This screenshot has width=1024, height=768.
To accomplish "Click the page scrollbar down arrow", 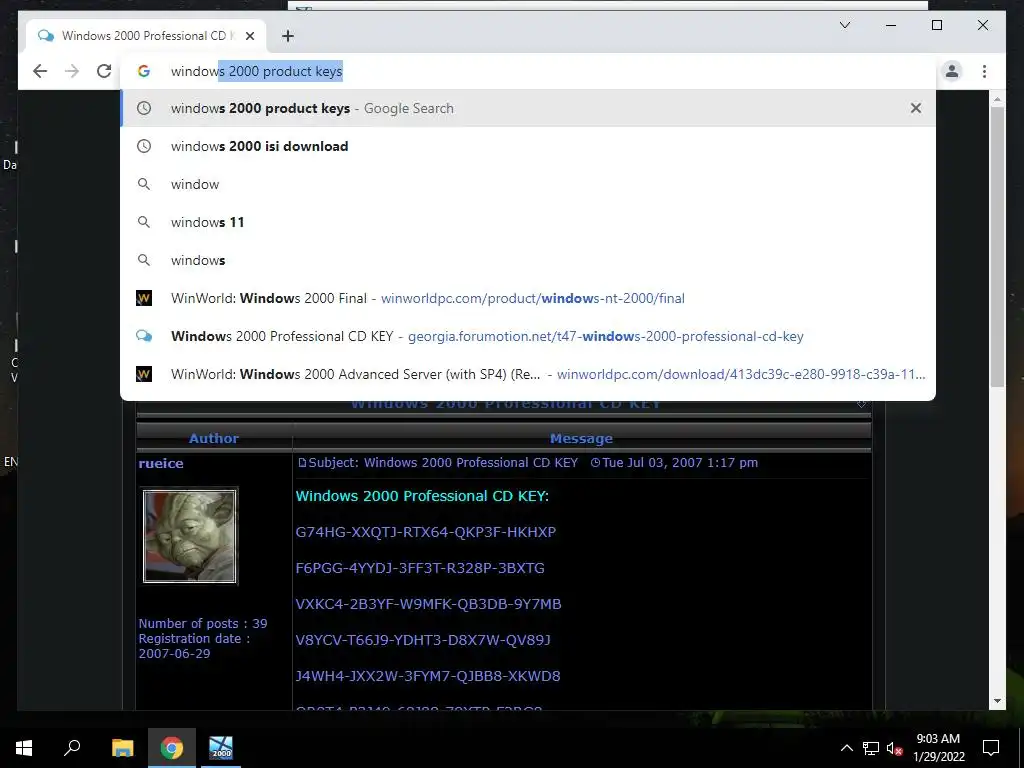I will coord(997,701).
